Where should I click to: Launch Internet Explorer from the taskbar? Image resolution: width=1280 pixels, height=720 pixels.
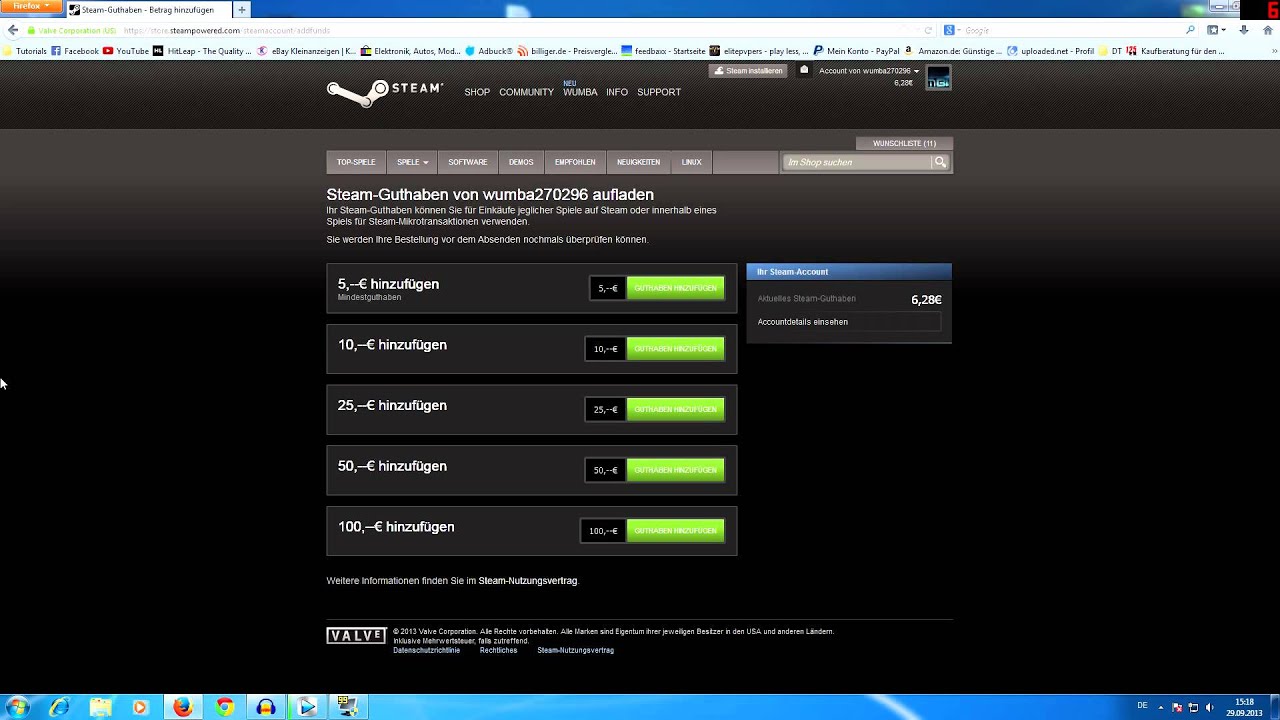point(60,707)
